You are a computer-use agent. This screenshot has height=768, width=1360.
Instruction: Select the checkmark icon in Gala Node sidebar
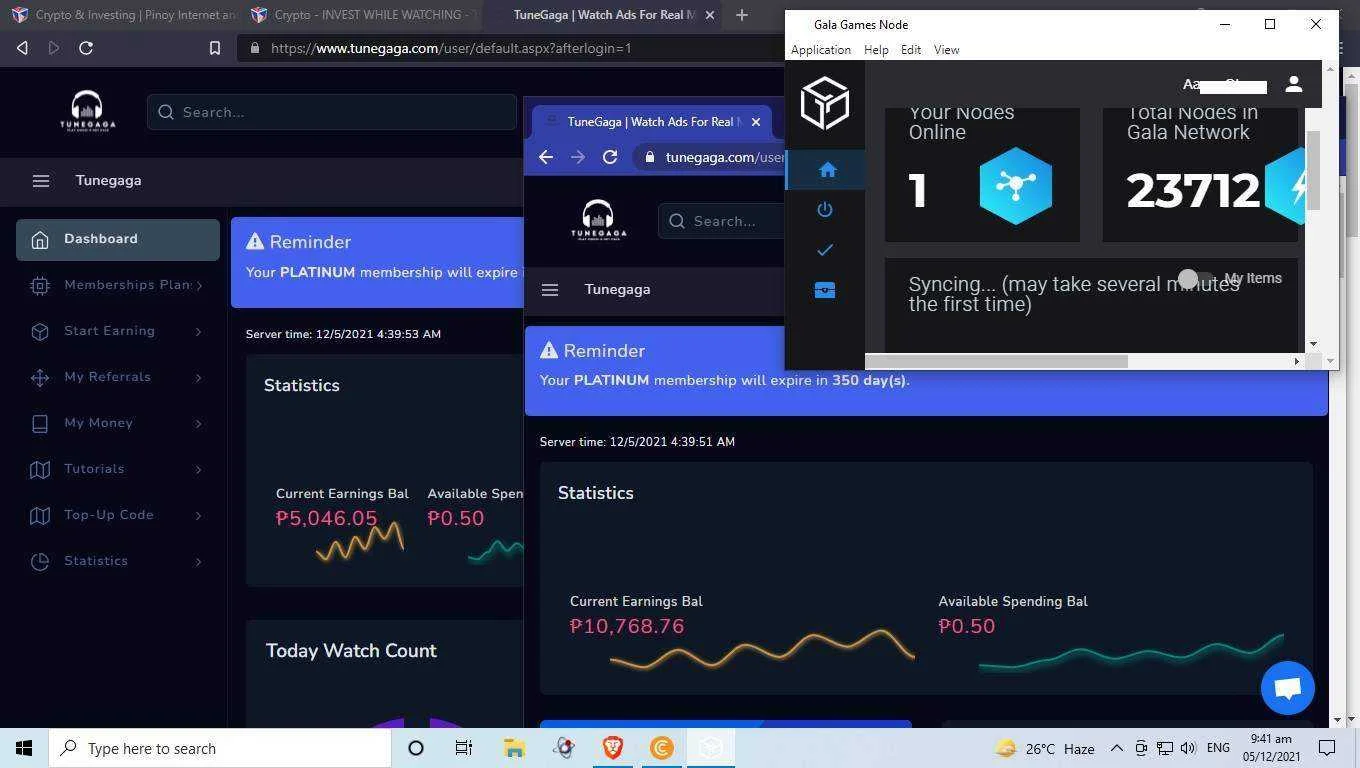[x=825, y=250]
